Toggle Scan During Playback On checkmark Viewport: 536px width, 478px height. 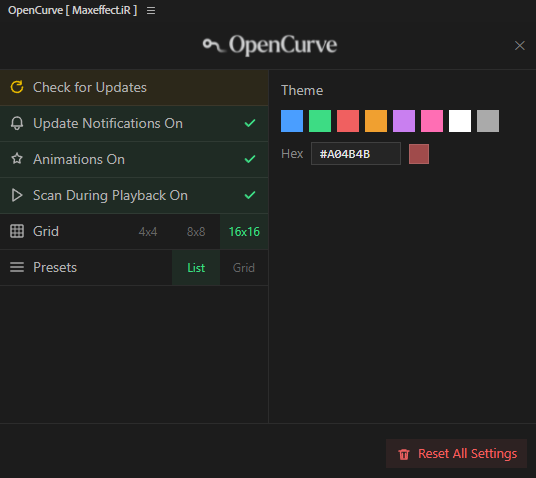pos(250,195)
